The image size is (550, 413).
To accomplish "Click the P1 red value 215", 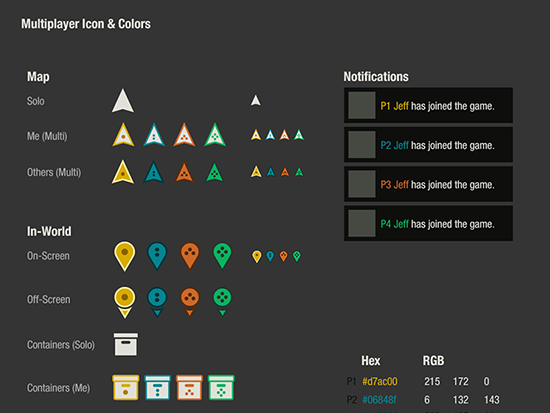I will tap(432, 381).
